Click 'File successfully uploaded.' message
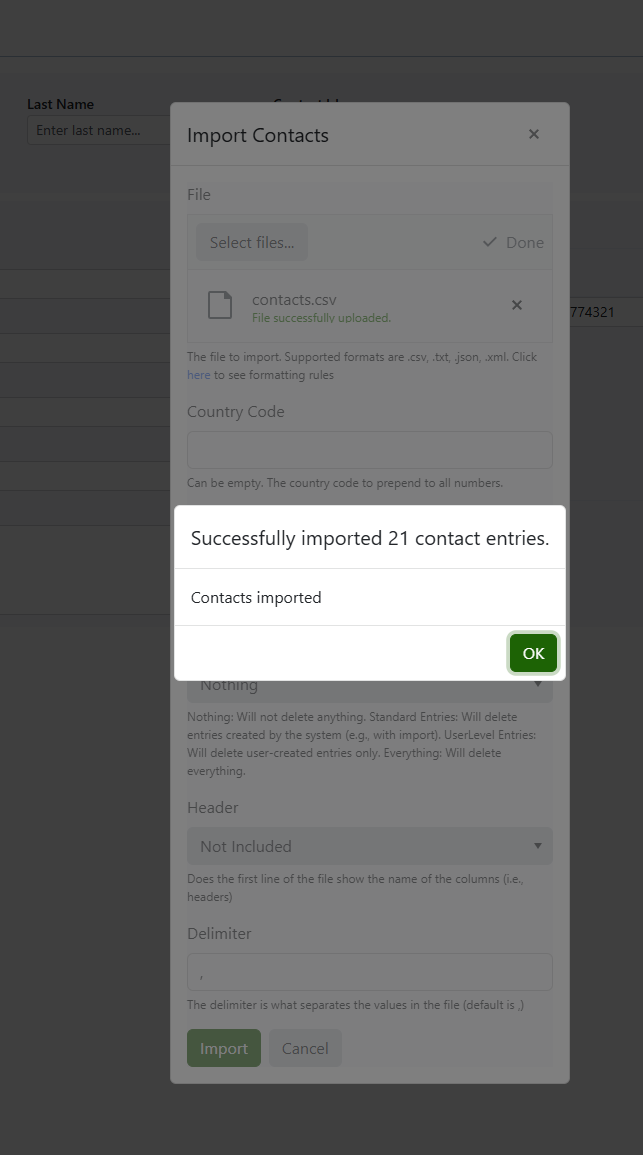Screen dimensions: 643x1155 pos(321,318)
